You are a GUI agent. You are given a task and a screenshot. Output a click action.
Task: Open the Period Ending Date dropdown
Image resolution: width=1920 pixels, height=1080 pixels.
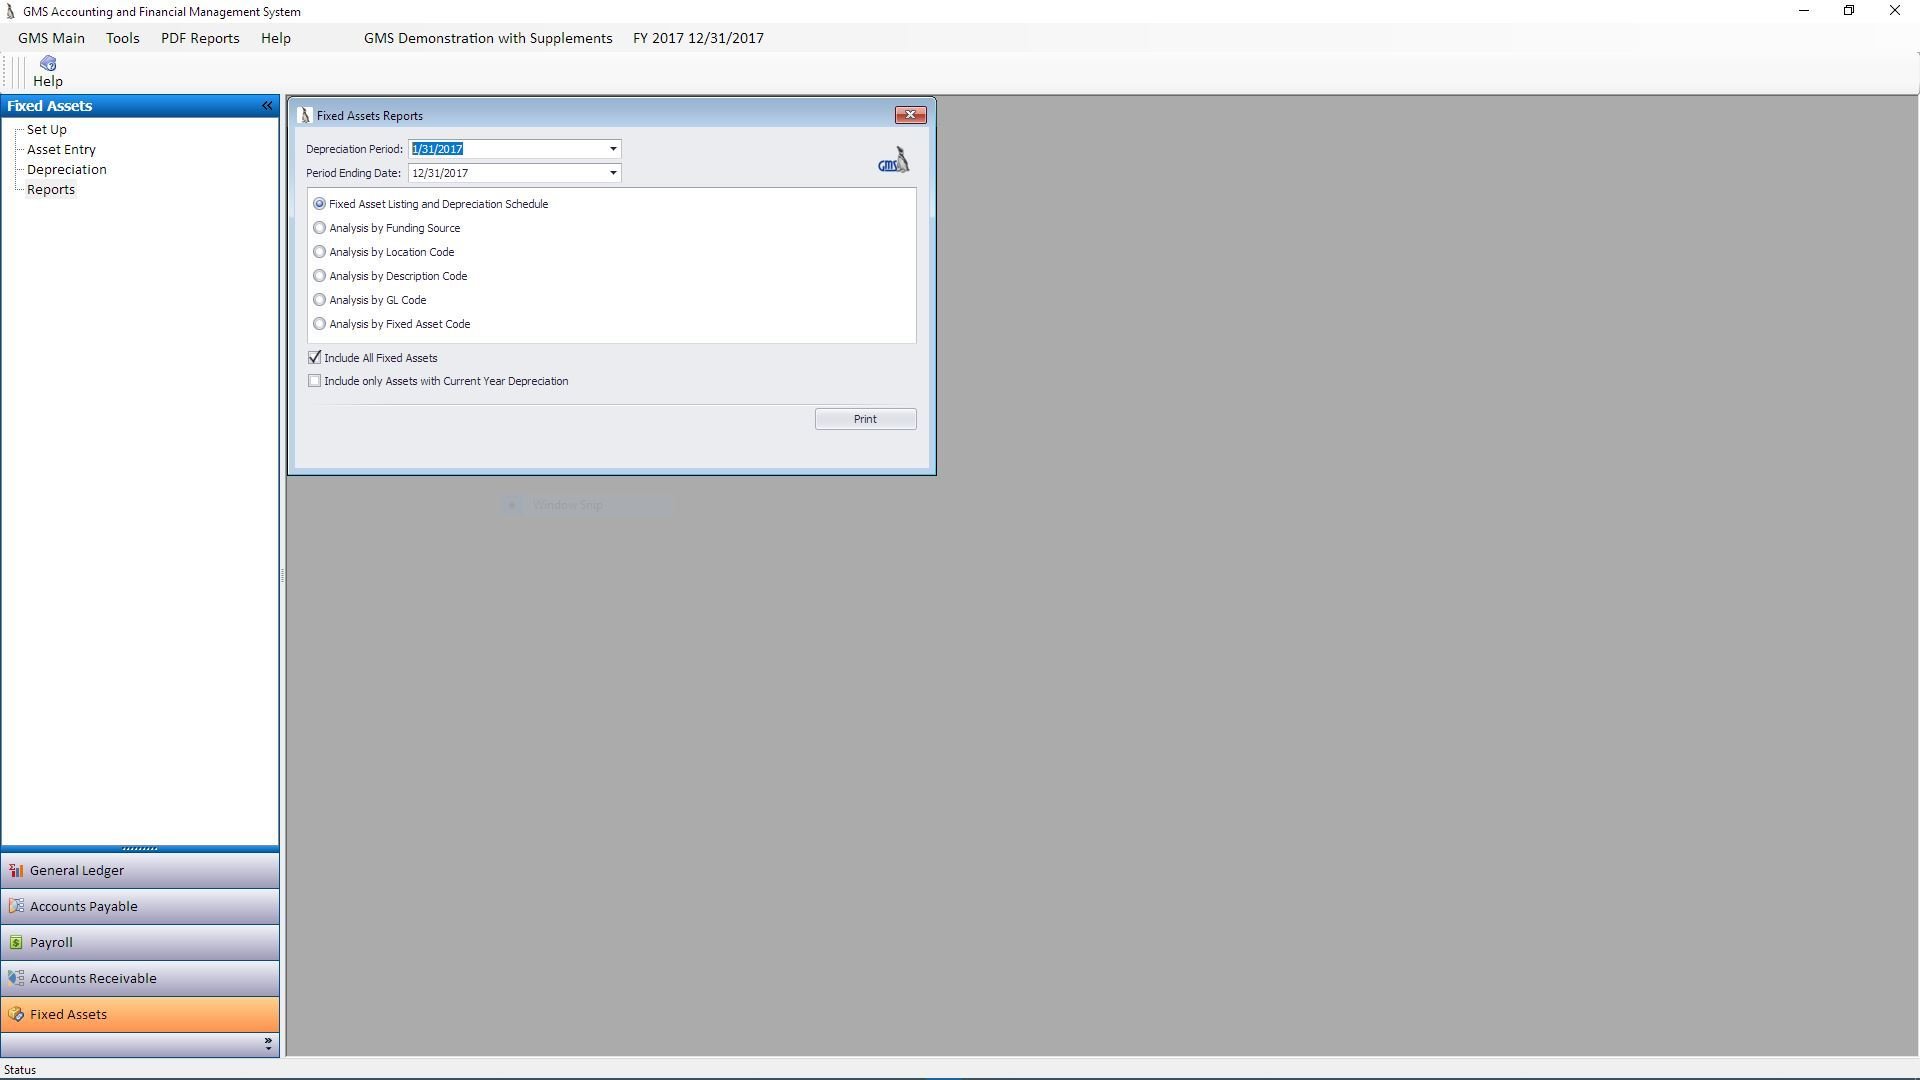613,173
